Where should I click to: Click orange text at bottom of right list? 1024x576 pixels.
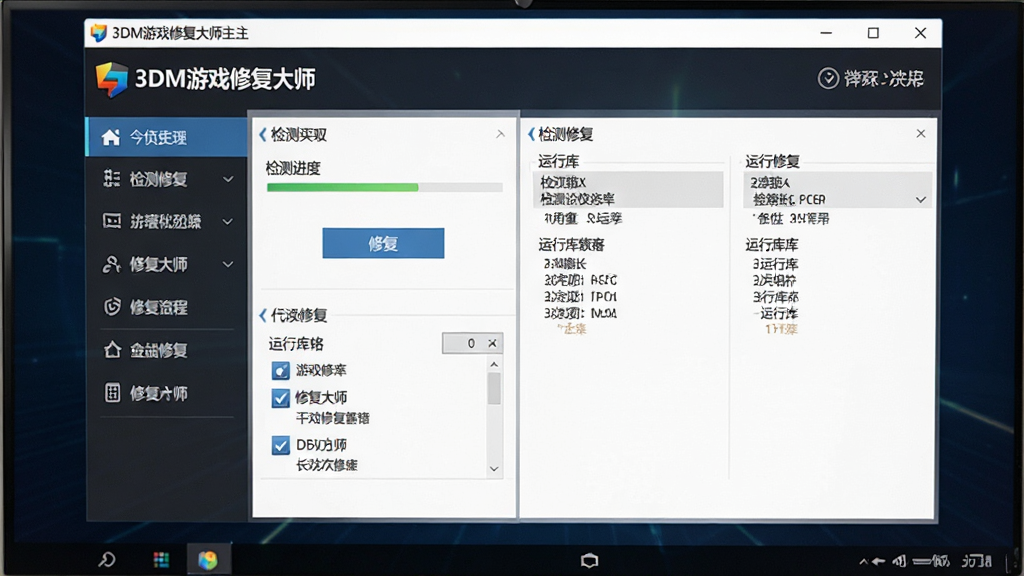pos(781,329)
